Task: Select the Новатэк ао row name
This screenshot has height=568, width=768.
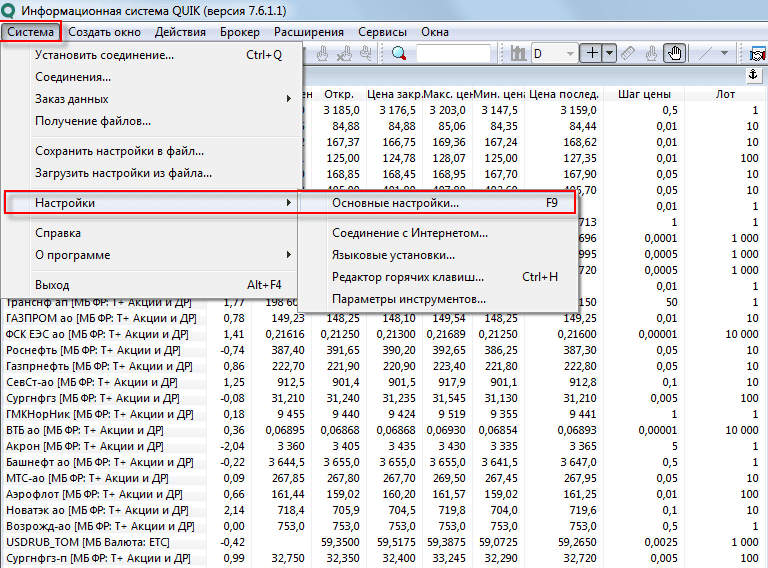Action: click(97, 510)
